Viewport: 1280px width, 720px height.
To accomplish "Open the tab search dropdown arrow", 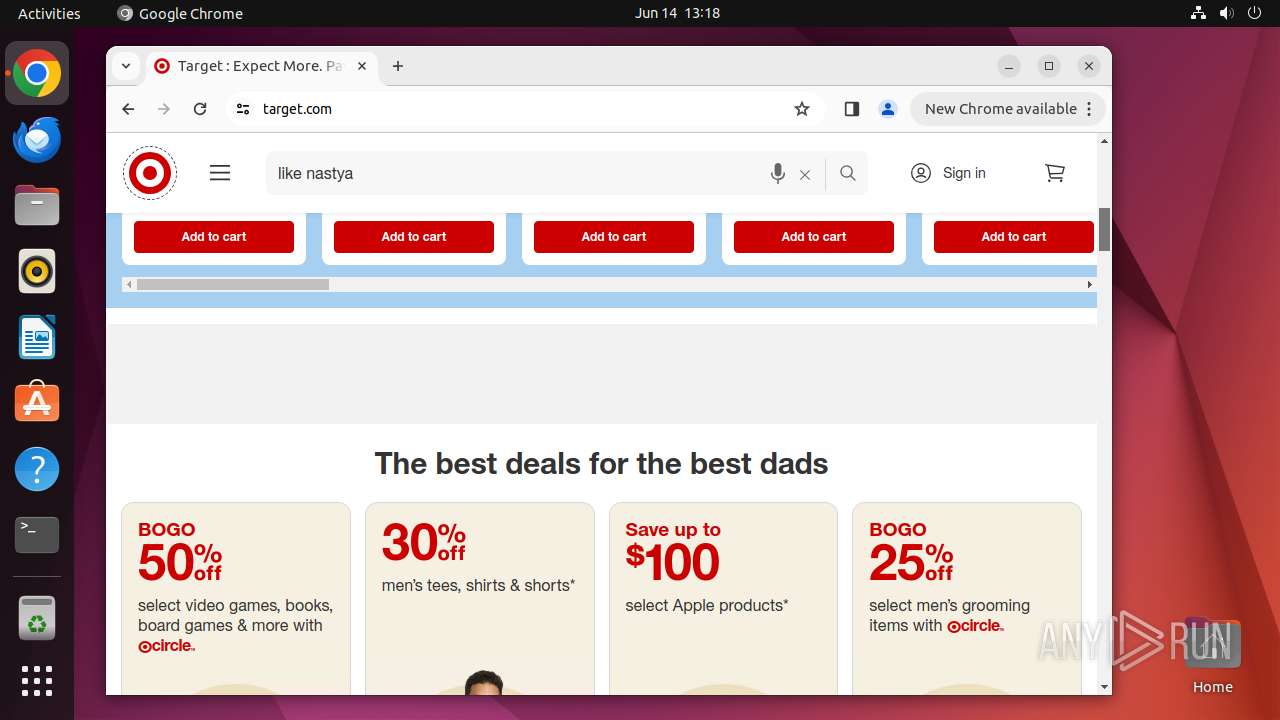I will click(x=126, y=66).
